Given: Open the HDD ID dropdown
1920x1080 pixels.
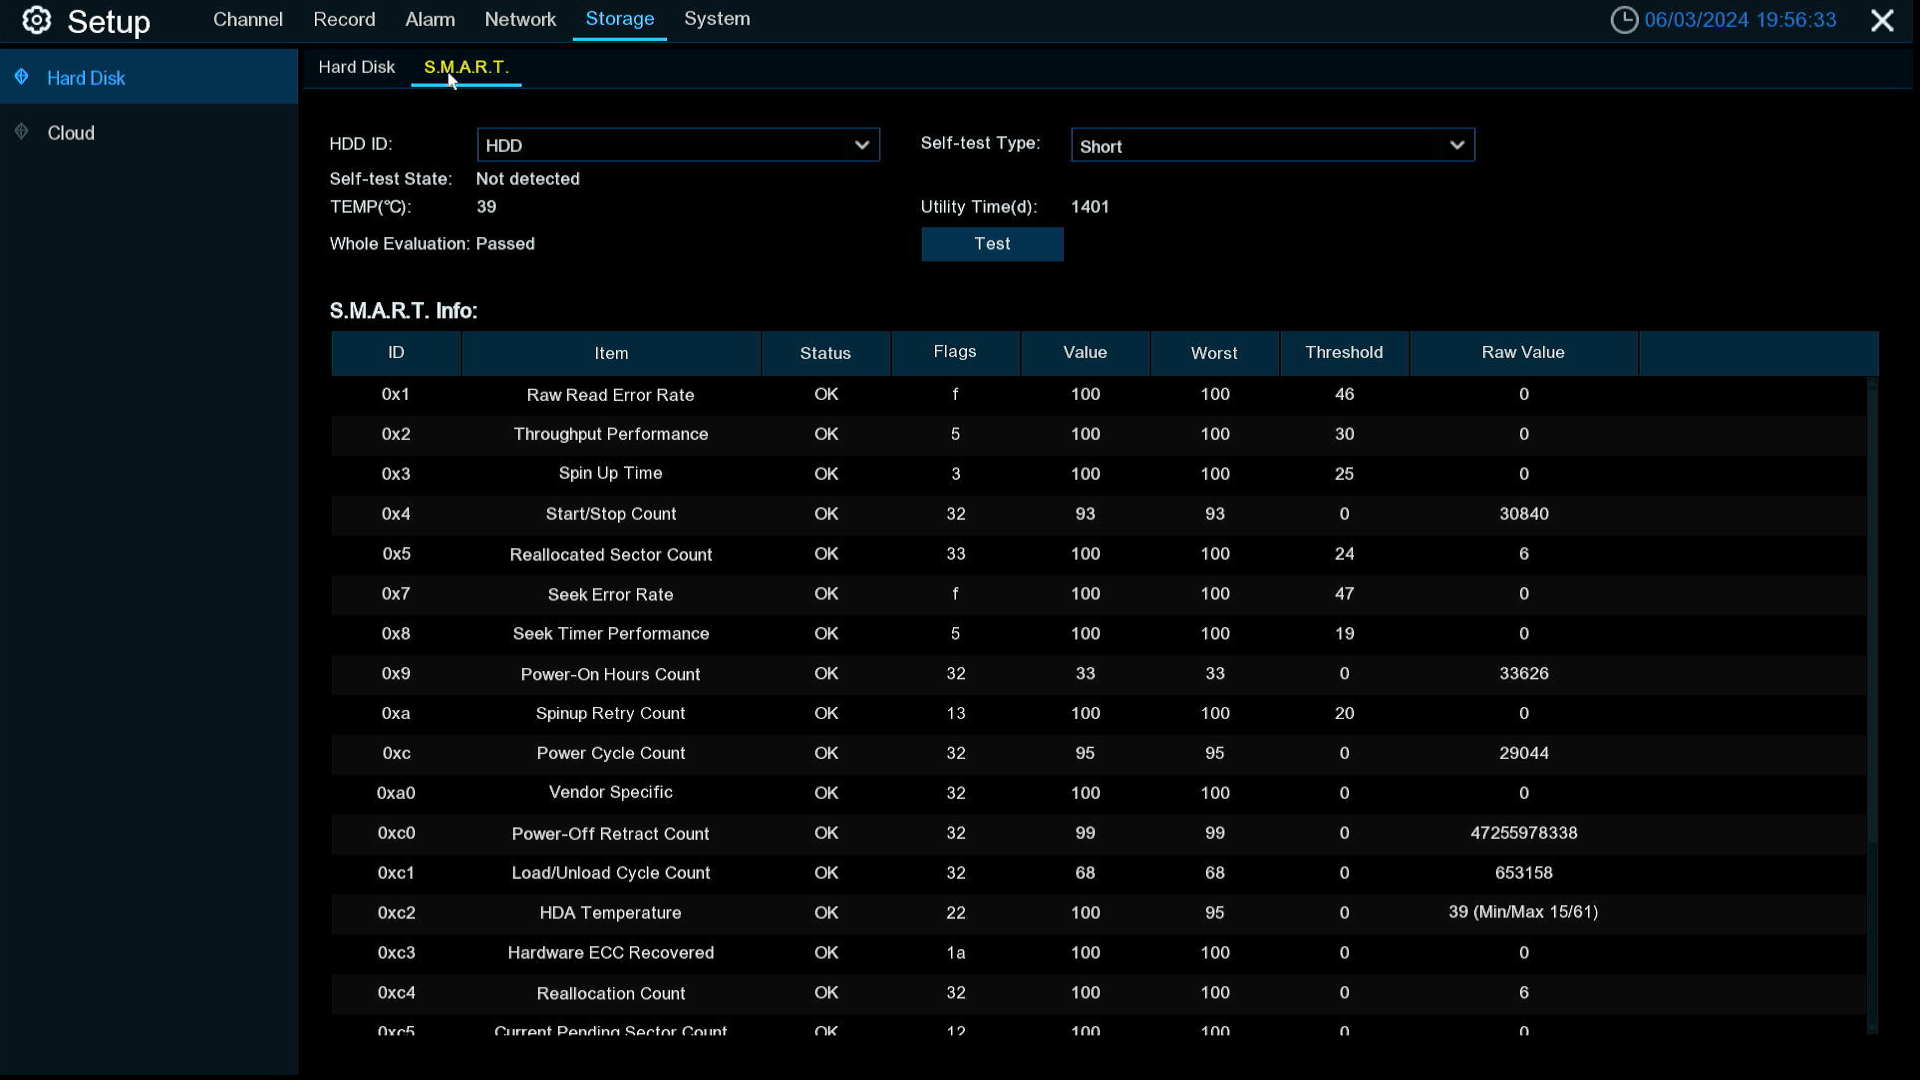Looking at the screenshot, I should [678, 145].
